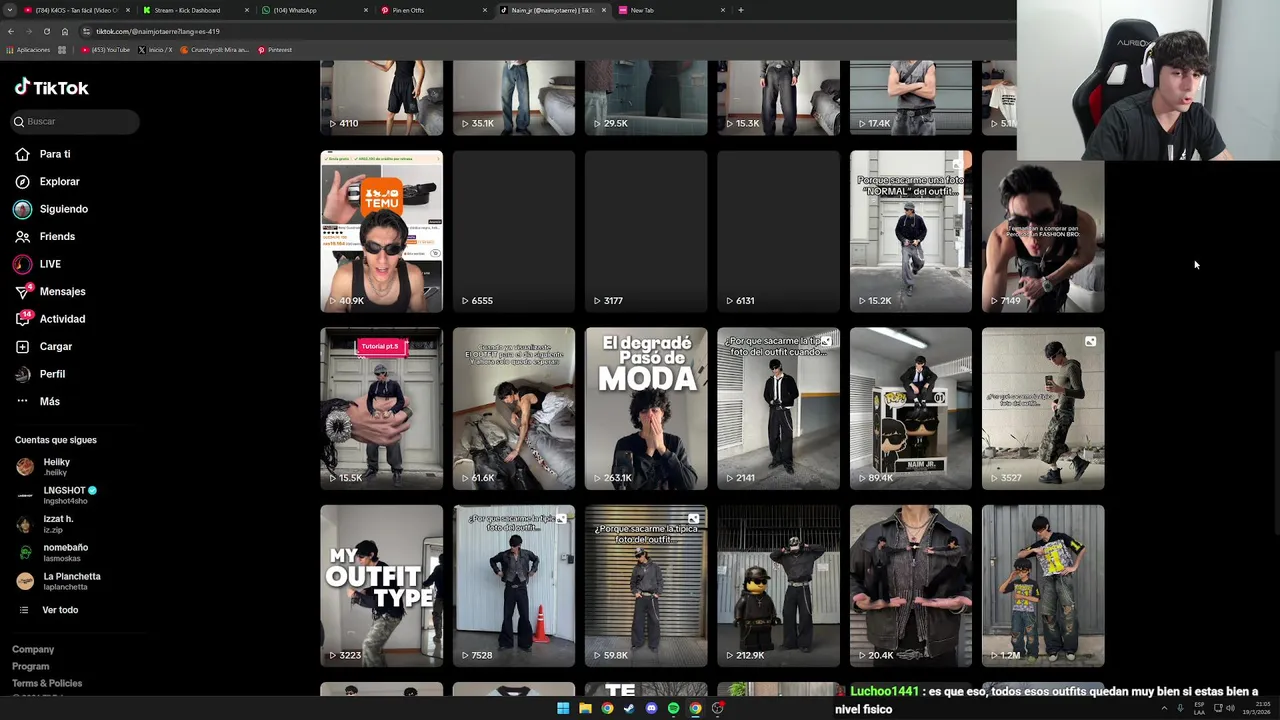Image resolution: width=1280 pixels, height=720 pixels.
Task: Open the YouTube bookmark
Action: click(x=105, y=50)
